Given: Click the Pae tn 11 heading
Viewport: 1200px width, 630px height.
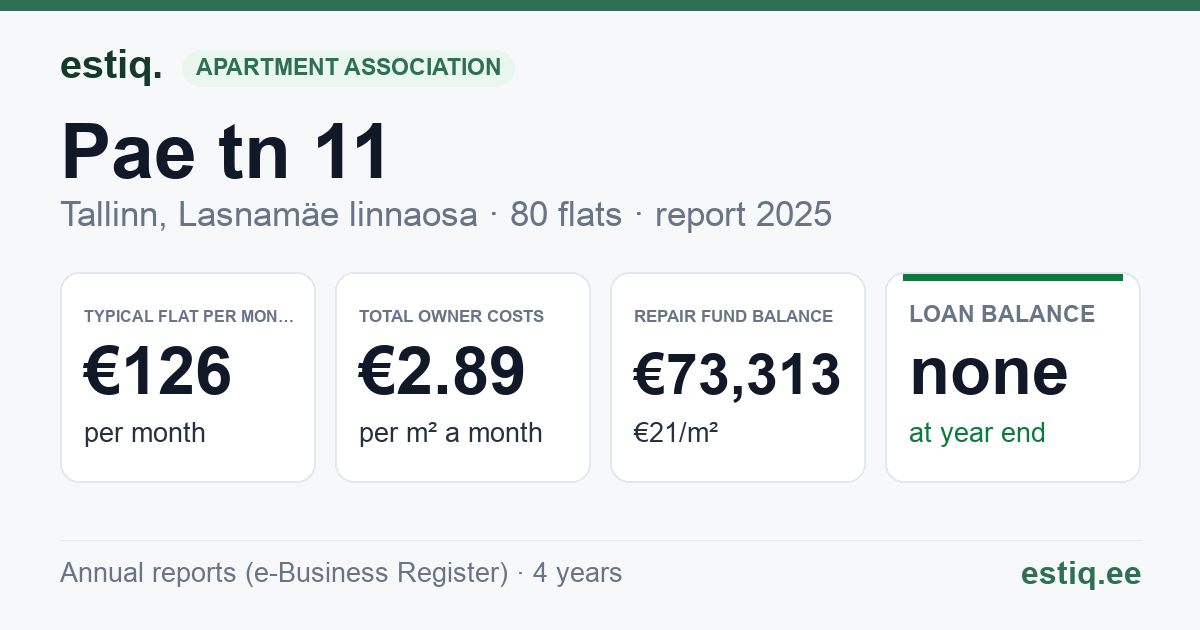Looking at the screenshot, I should 225,152.
